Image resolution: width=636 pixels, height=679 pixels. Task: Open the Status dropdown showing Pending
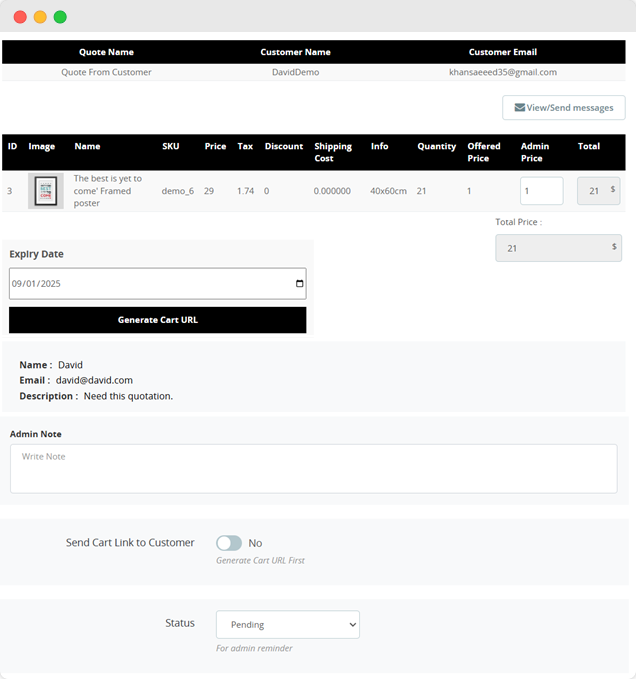coord(287,625)
